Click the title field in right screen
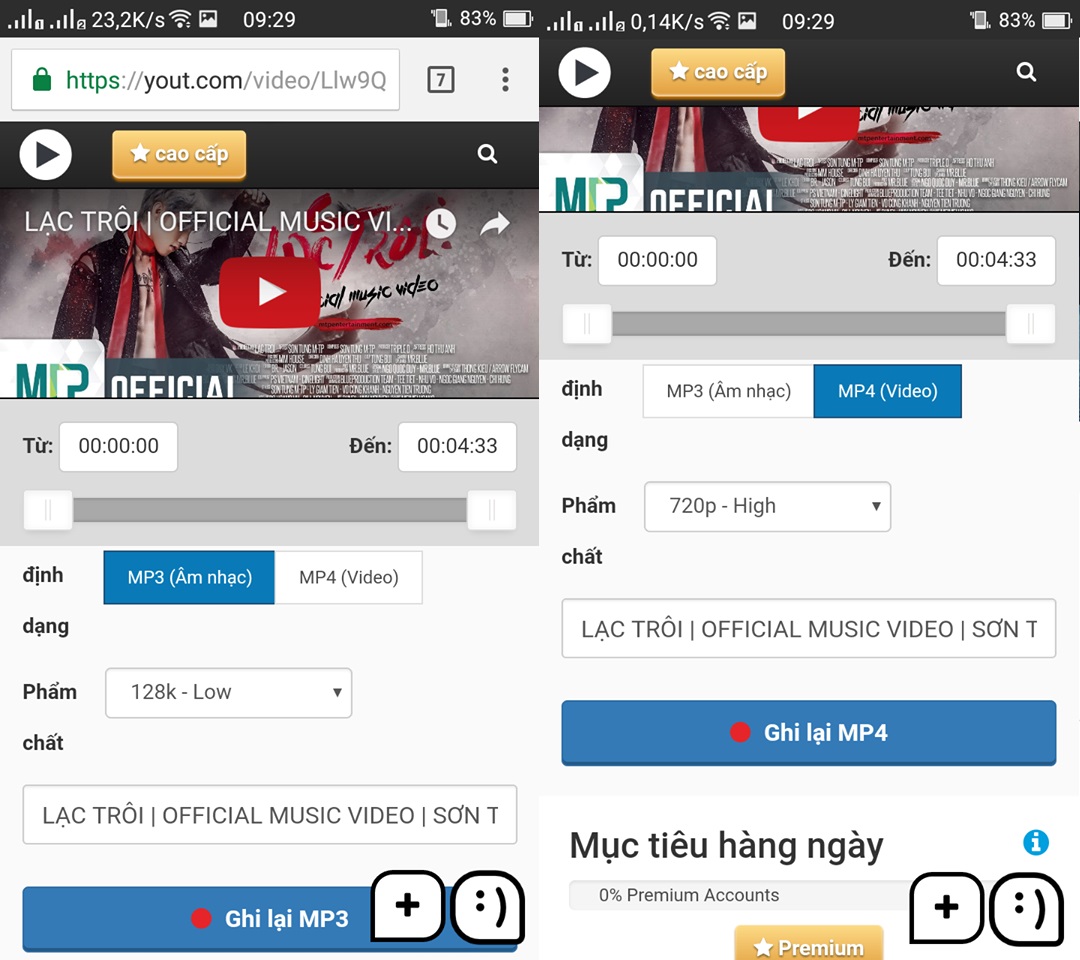The height and width of the screenshot is (960, 1080). (809, 628)
